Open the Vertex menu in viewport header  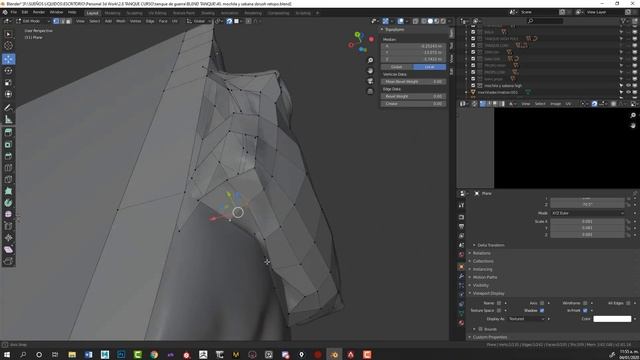tap(135, 21)
